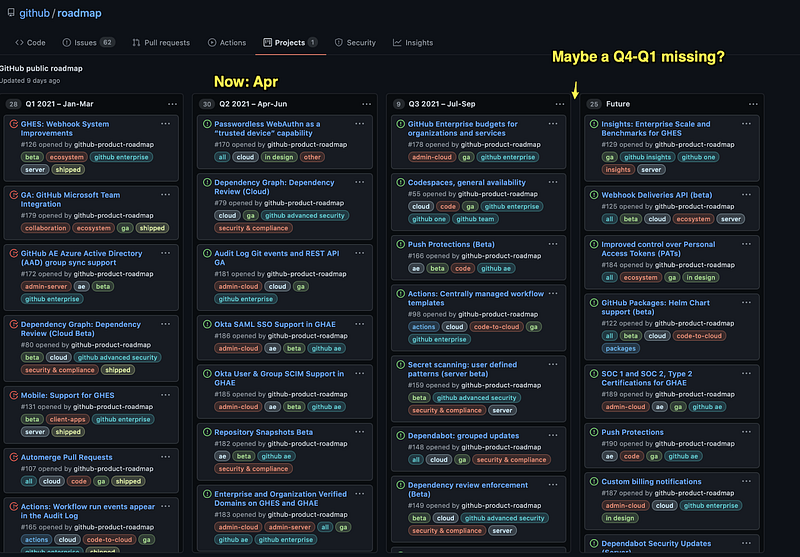
Task: Click open-issue icon on Webhook Deliveries API card
Action: (x=594, y=195)
